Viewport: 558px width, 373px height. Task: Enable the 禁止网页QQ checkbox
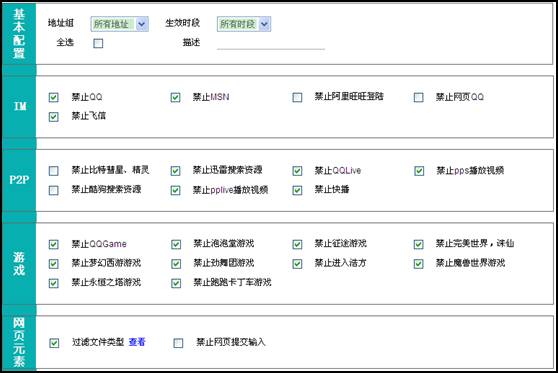click(419, 97)
